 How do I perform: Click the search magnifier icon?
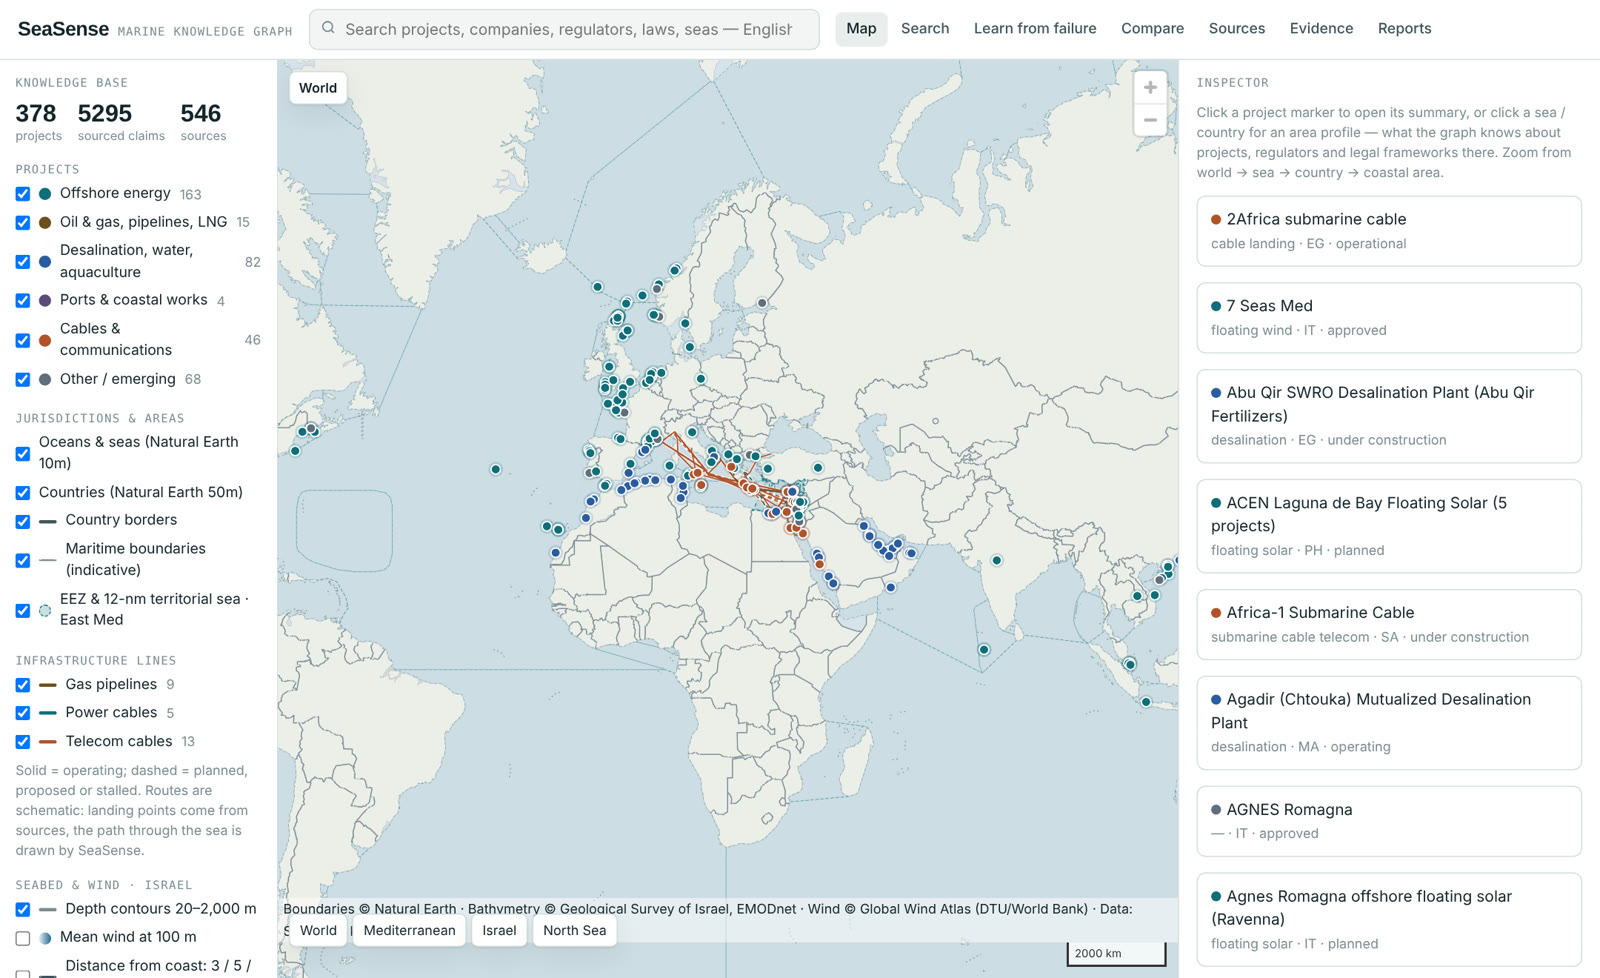click(x=328, y=29)
